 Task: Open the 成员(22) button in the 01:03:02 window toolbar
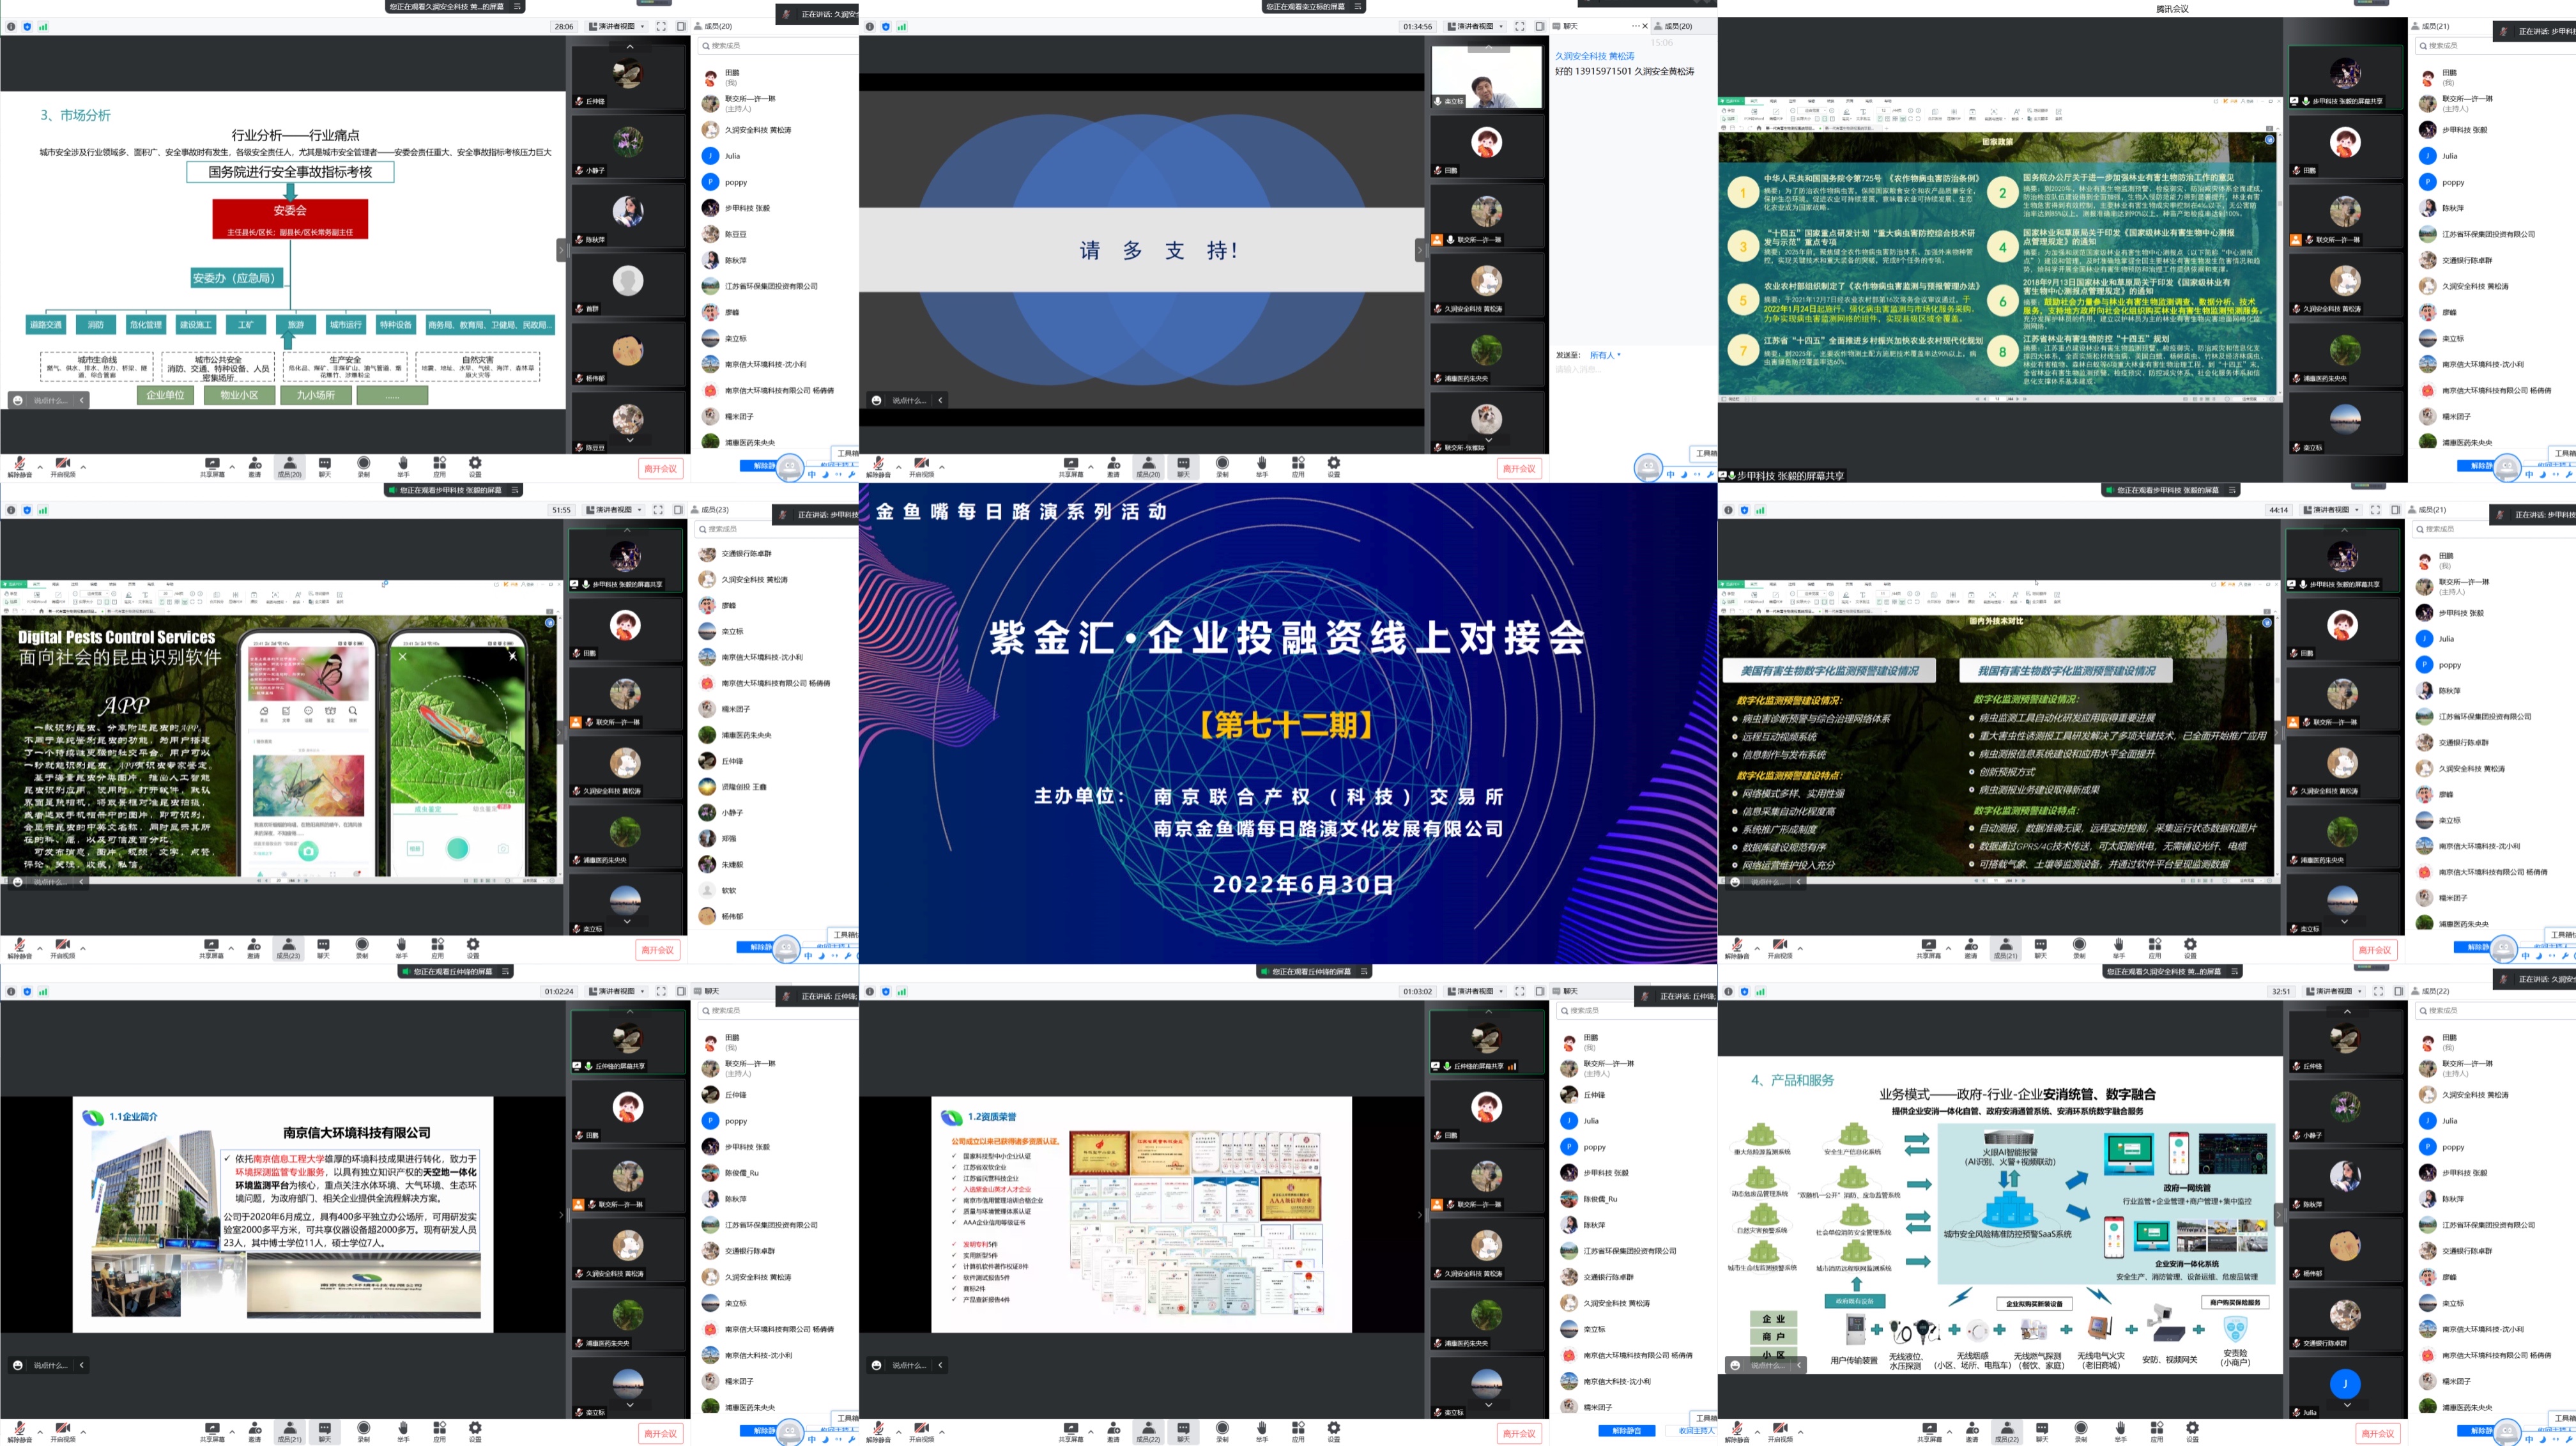coord(1148,1431)
